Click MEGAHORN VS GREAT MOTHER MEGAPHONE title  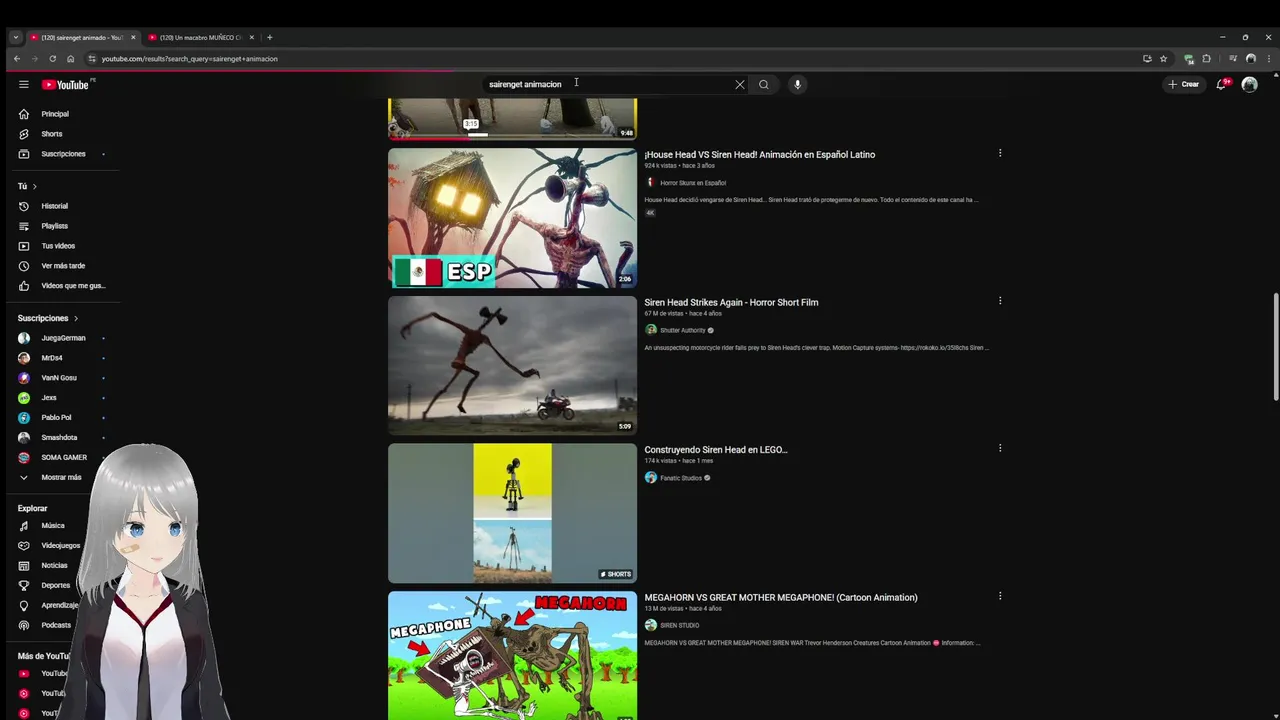point(781,597)
